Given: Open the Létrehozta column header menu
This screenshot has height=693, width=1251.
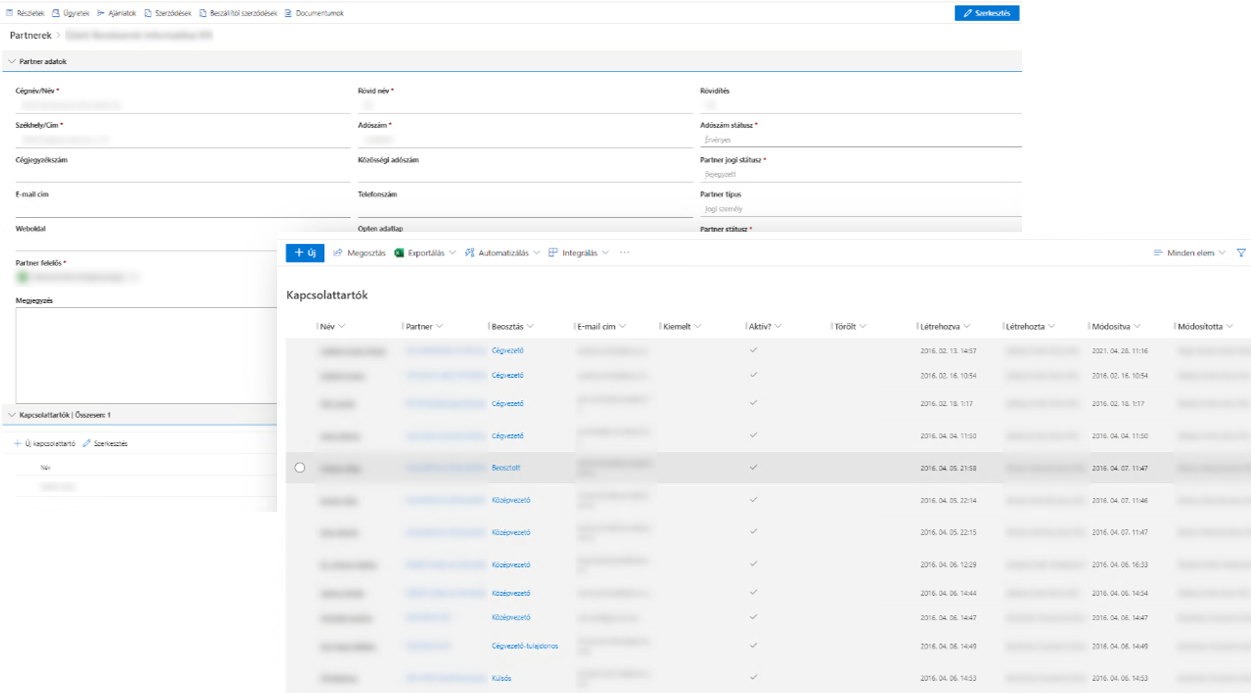Looking at the screenshot, I should [1031, 326].
